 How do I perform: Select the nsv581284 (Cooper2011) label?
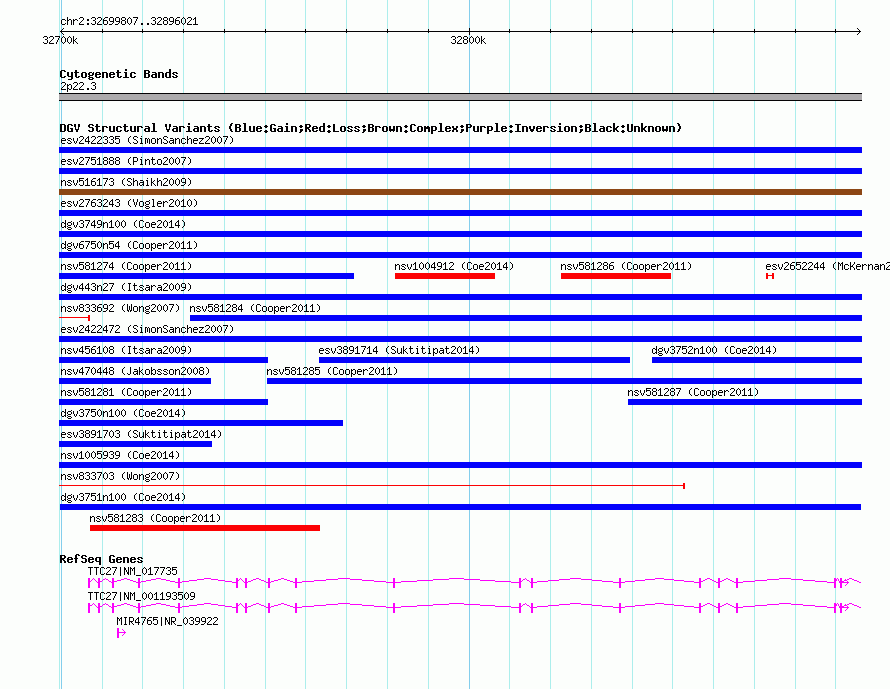(255, 308)
